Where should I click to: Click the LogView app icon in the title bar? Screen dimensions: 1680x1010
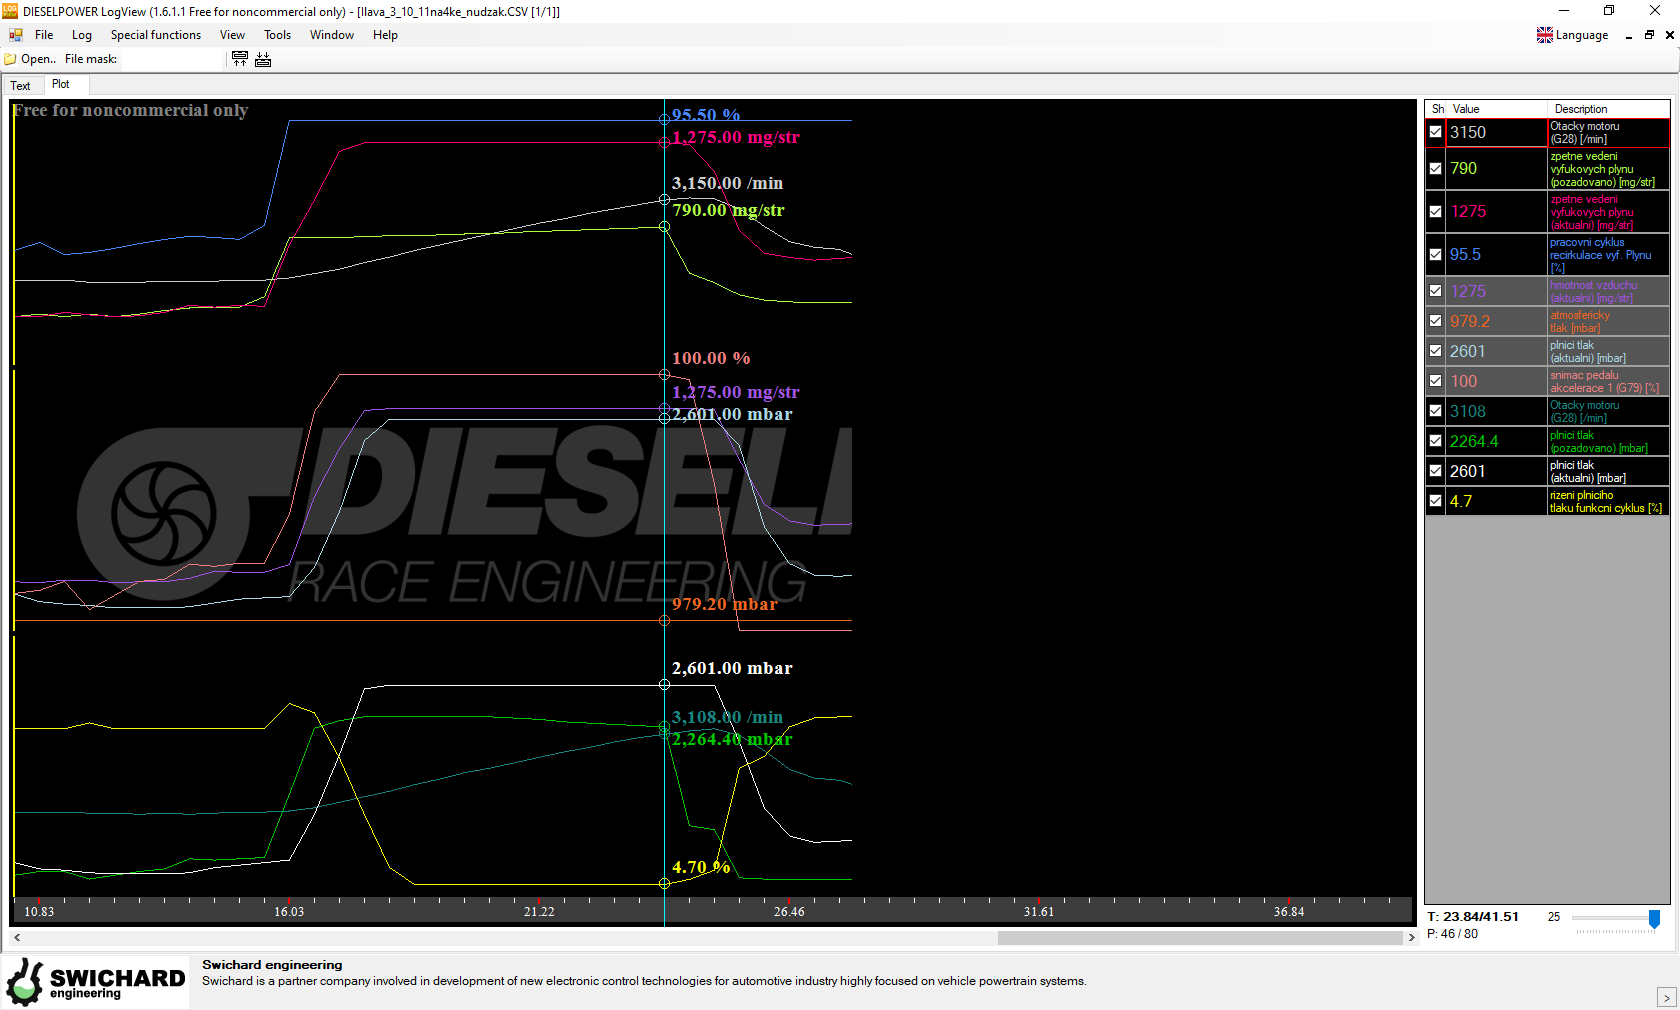point(10,11)
